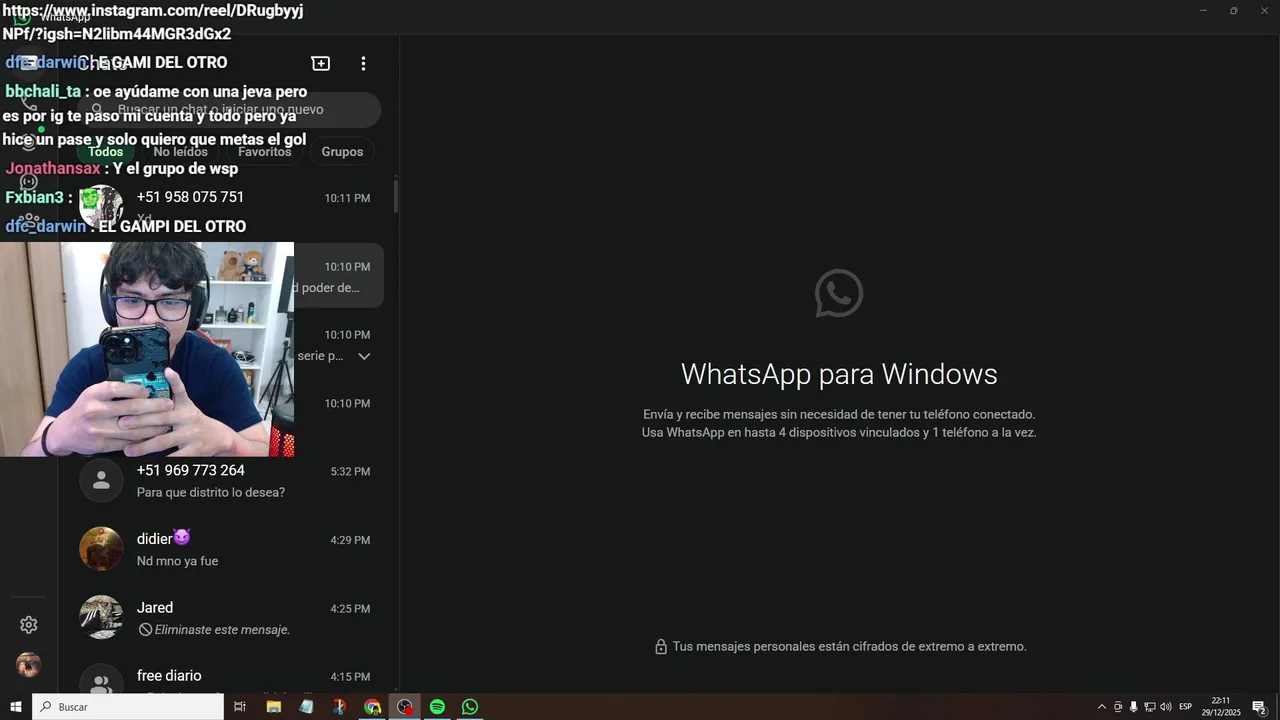Viewport: 1280px width, 720px height.
Task: Click the search or start new chat field
Action: [x=230, y=110]
